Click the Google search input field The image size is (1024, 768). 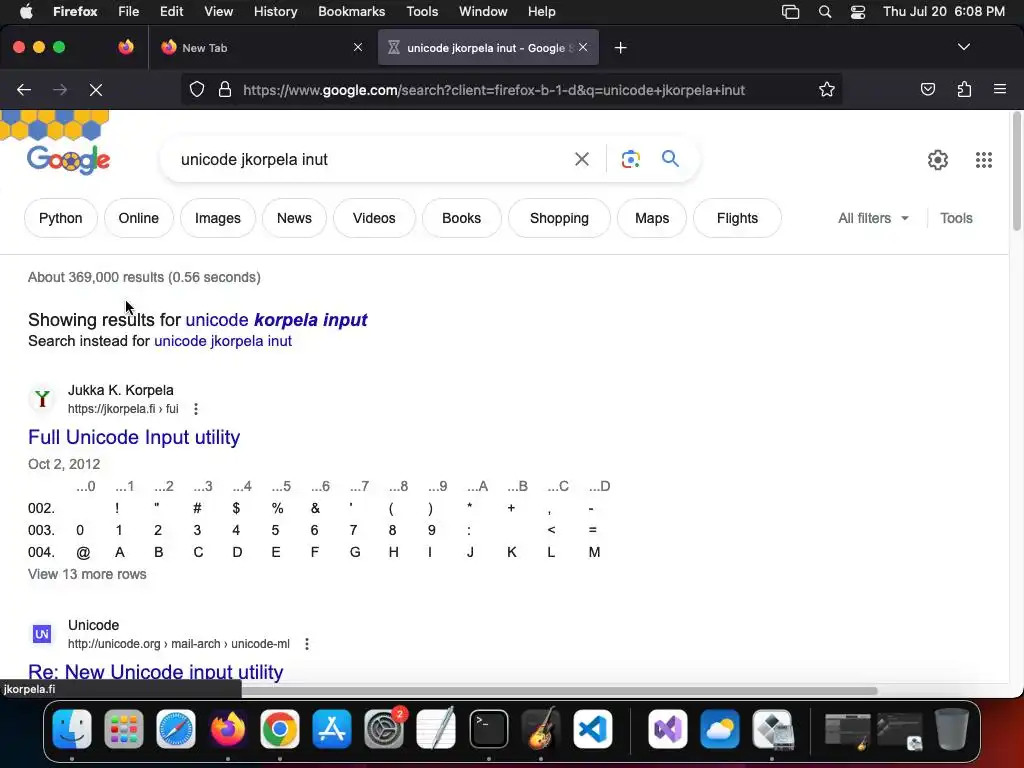pyautogui.click(x=372, y=159)
